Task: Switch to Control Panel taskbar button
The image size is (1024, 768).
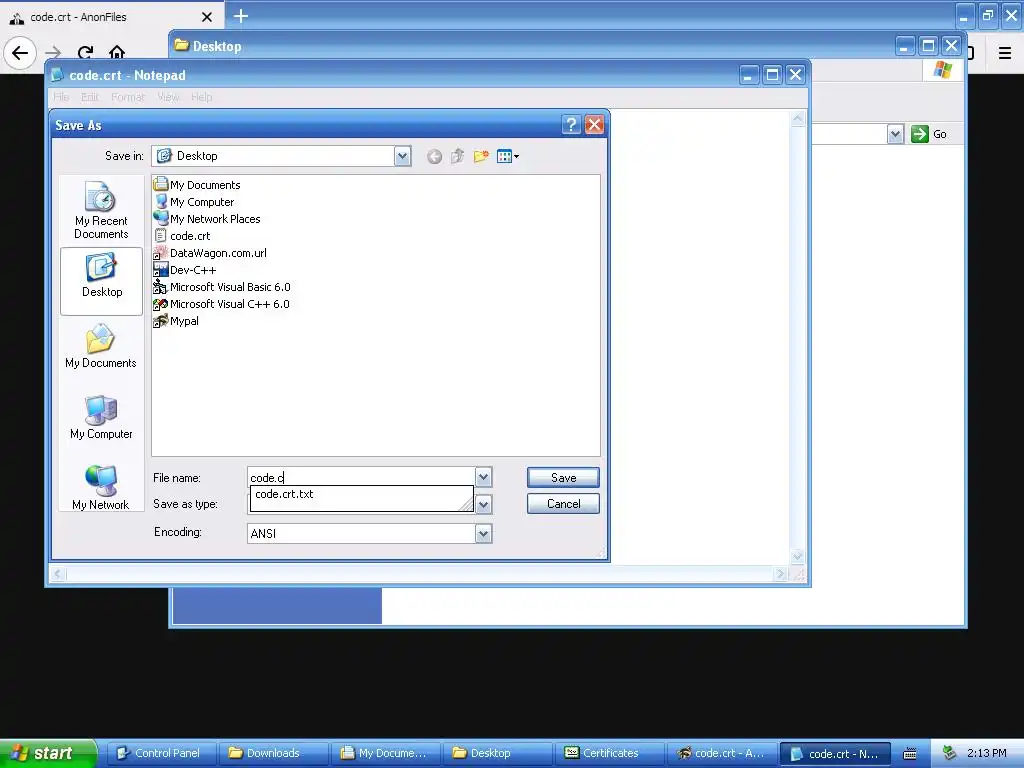Action: (x=161, y=753)
